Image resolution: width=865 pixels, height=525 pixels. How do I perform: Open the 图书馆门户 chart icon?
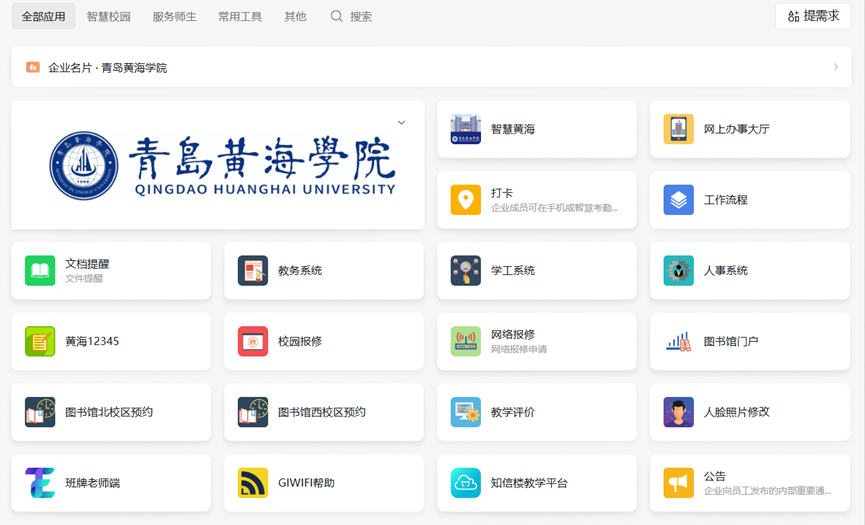pyautogui.click(x=679, y=341)
